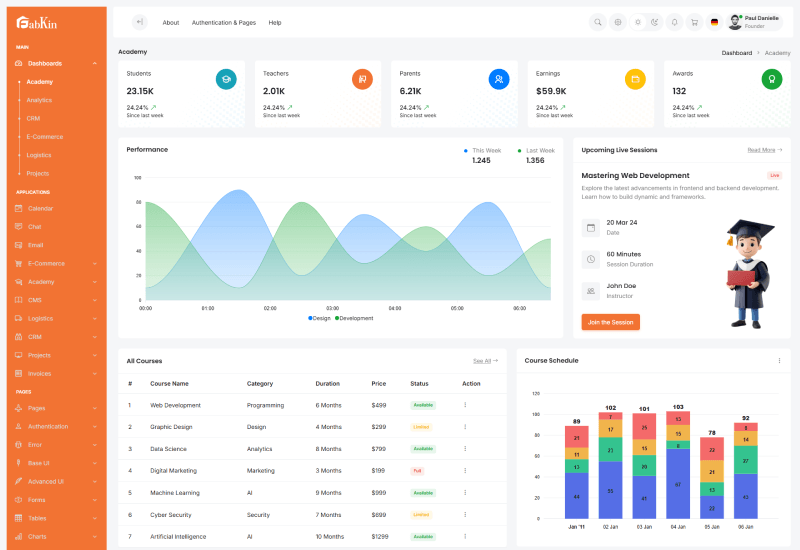Click the German flag language icon
Image resolution: width=800 pixels, height=550 pixels.
click(x=714, y=22)
